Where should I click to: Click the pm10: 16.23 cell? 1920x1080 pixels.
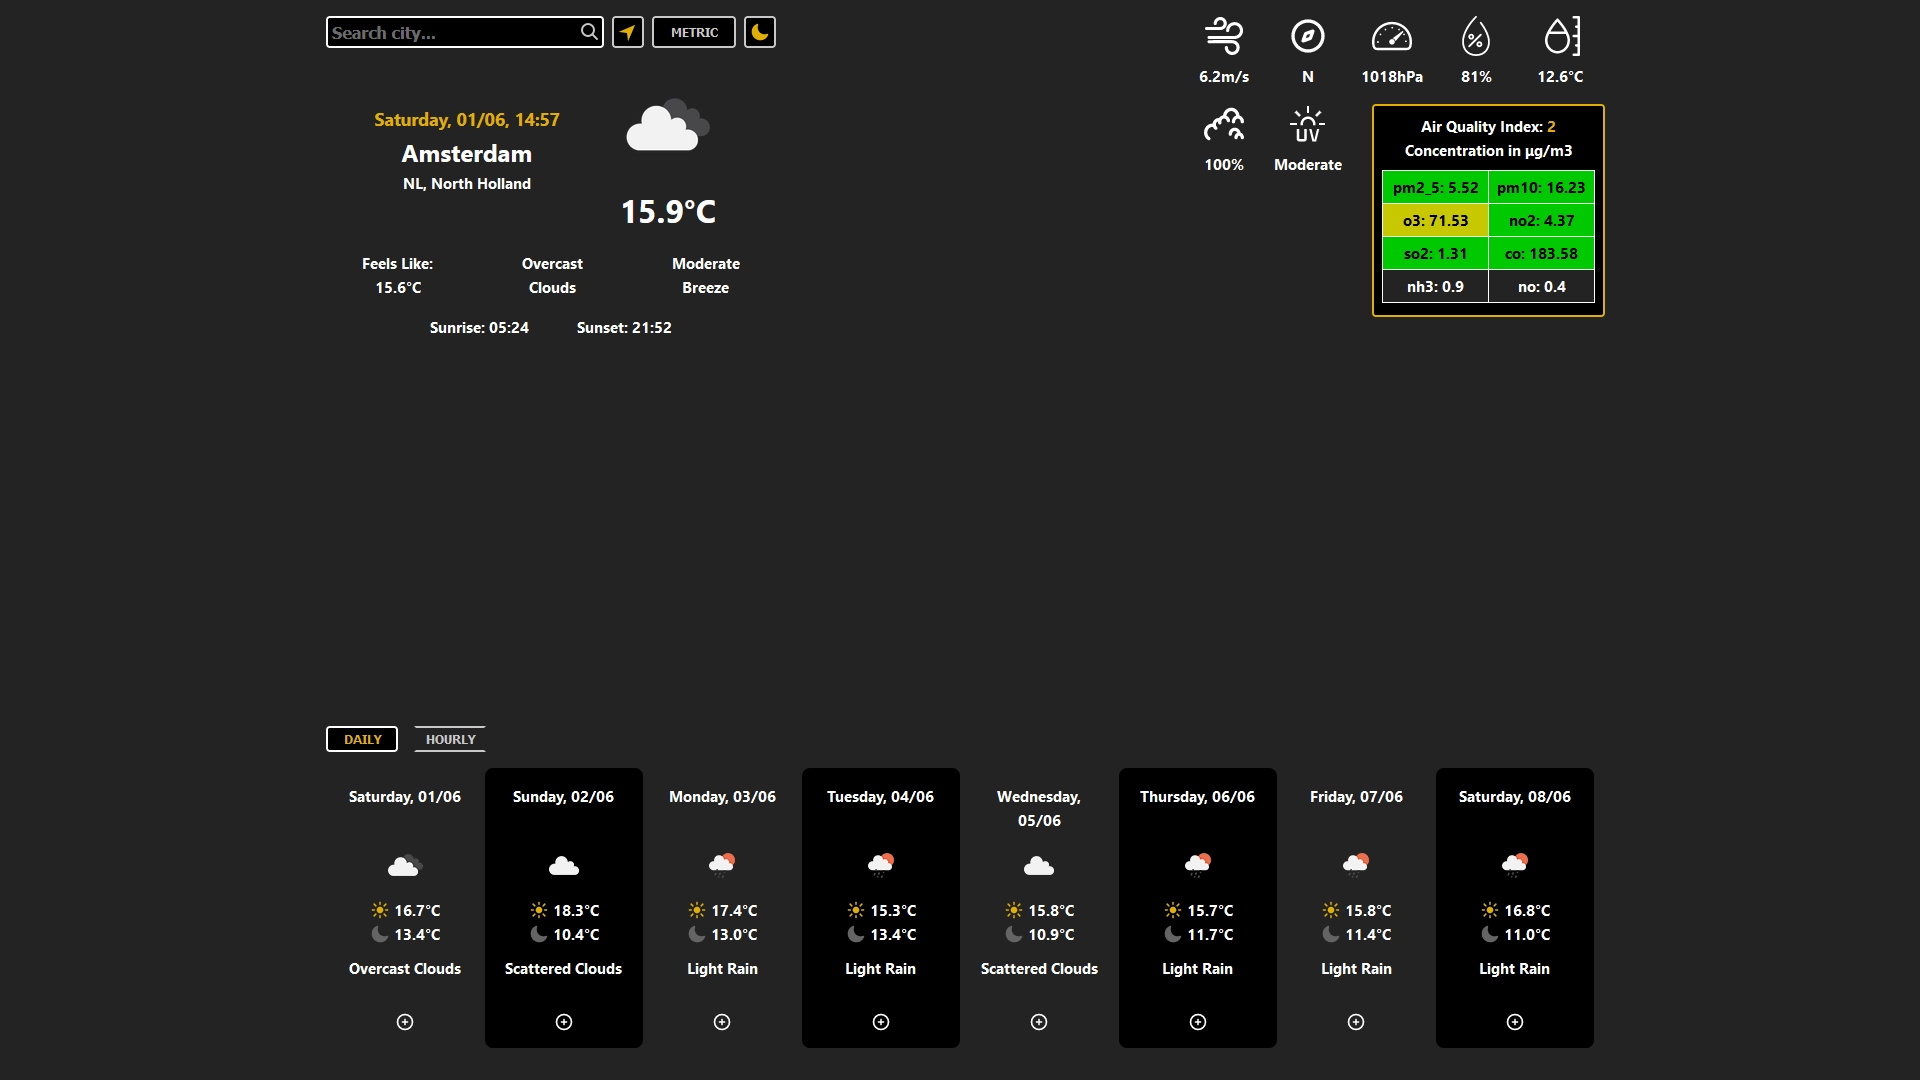[1541, 187]
